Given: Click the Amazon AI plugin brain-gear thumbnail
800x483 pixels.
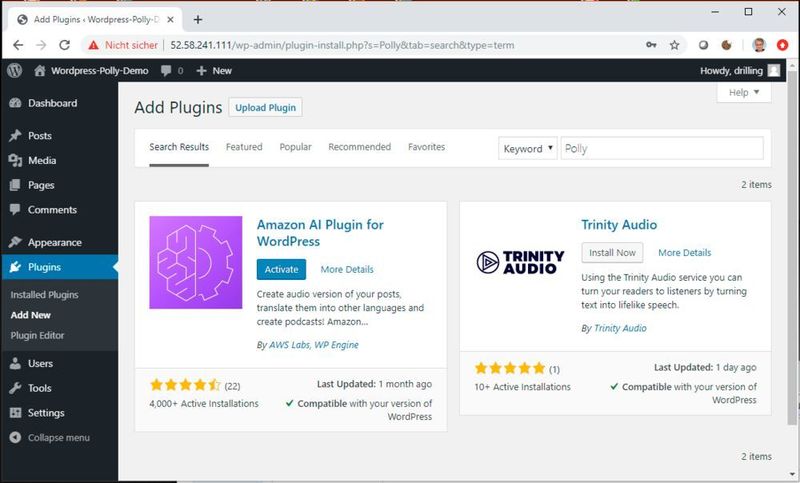Looking at the screenshot, I should click(x=196, y=262).
